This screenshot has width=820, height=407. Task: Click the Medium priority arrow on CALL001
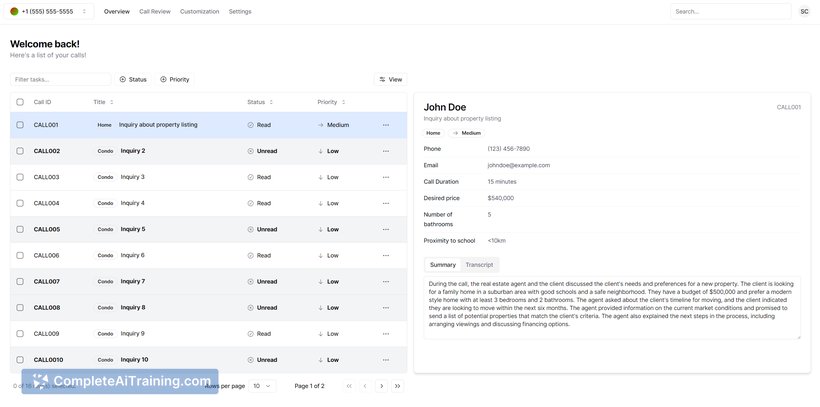[x=321, y=125]
